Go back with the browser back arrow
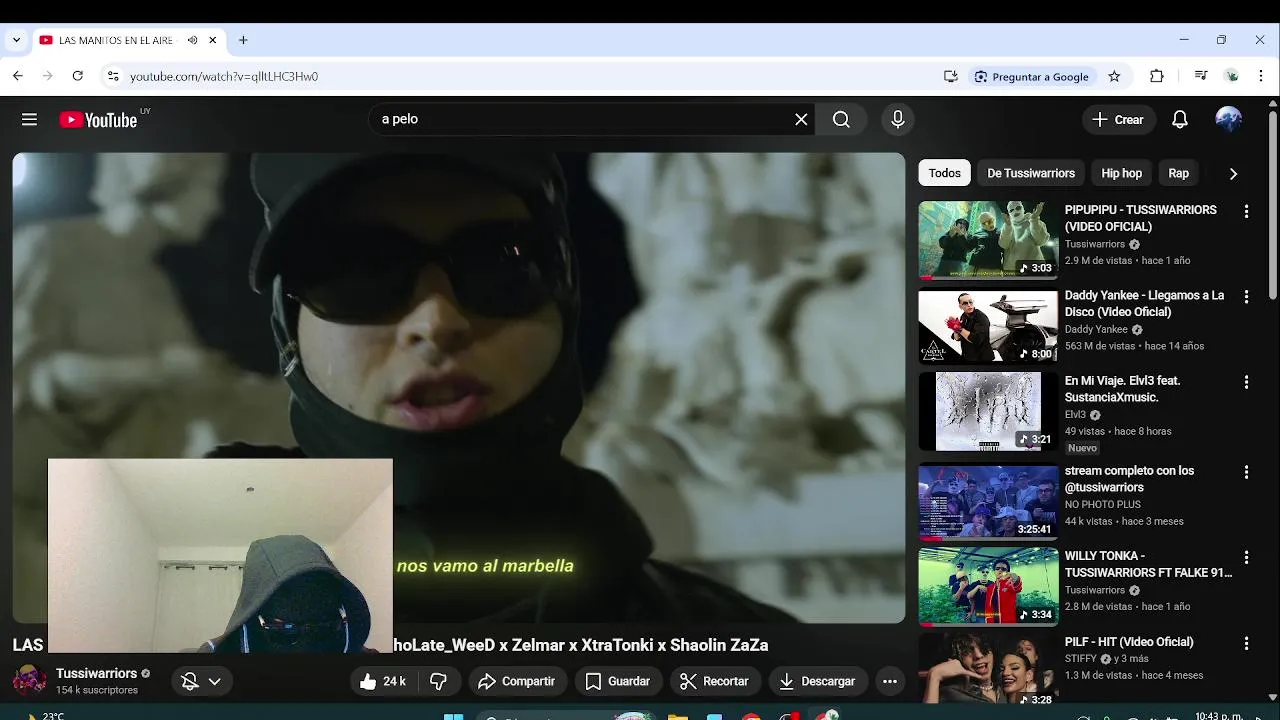 (x=17, y=76)
